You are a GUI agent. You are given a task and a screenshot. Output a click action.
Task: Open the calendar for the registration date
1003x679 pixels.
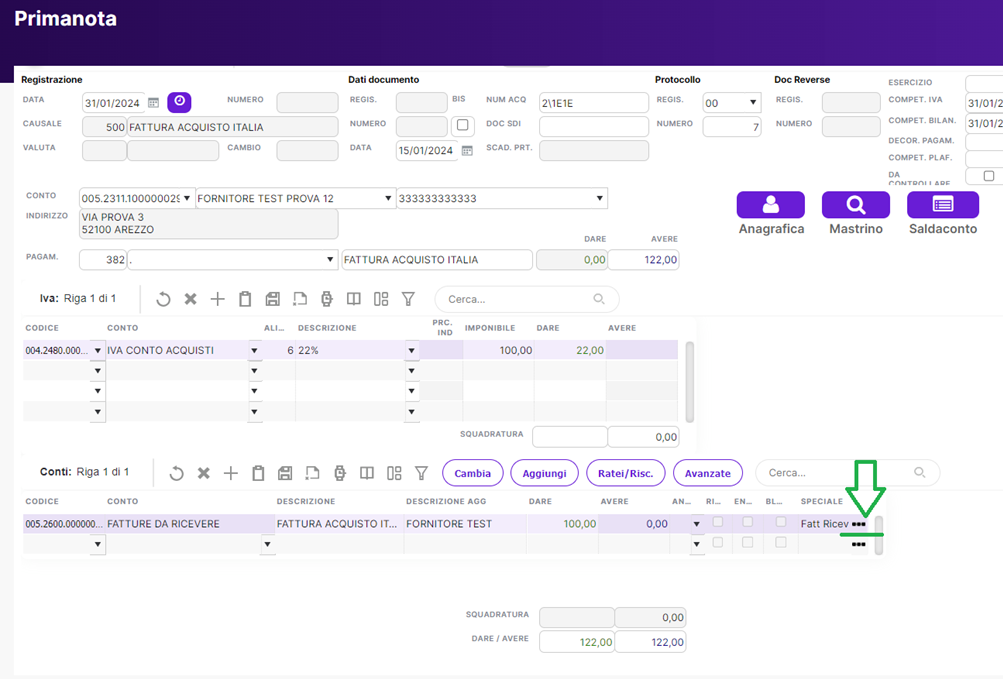[154, 102]
